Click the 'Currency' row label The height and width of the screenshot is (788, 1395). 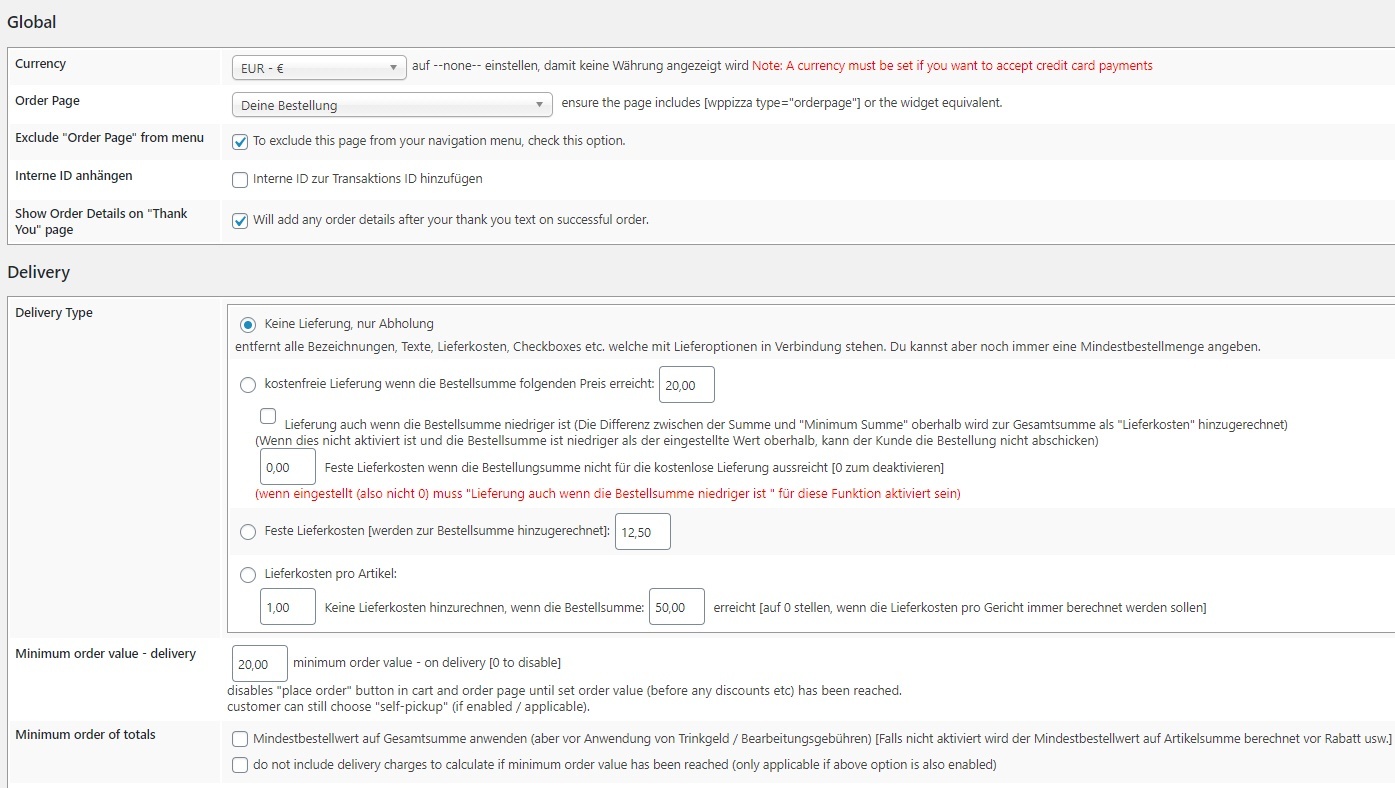41,64
